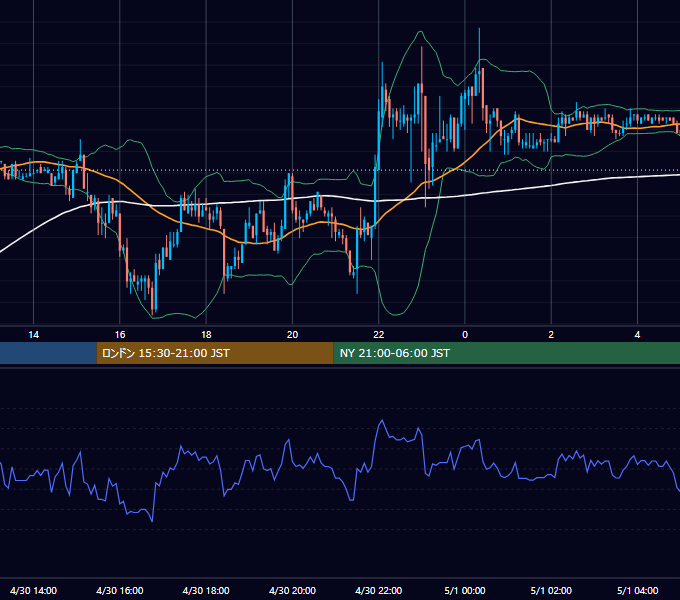This screenshot has height=600, width=680.
Task: Click the ロンドン 15:30-21:00 JST session bar
Action: (215, 353)
